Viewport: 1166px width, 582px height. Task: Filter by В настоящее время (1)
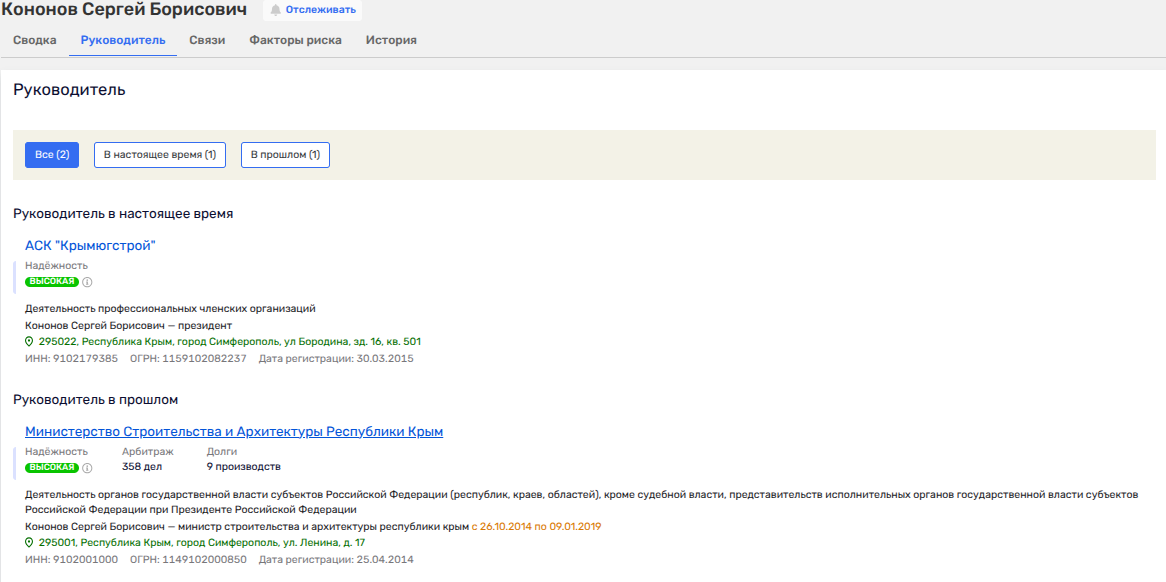click(x=160, y=155)
